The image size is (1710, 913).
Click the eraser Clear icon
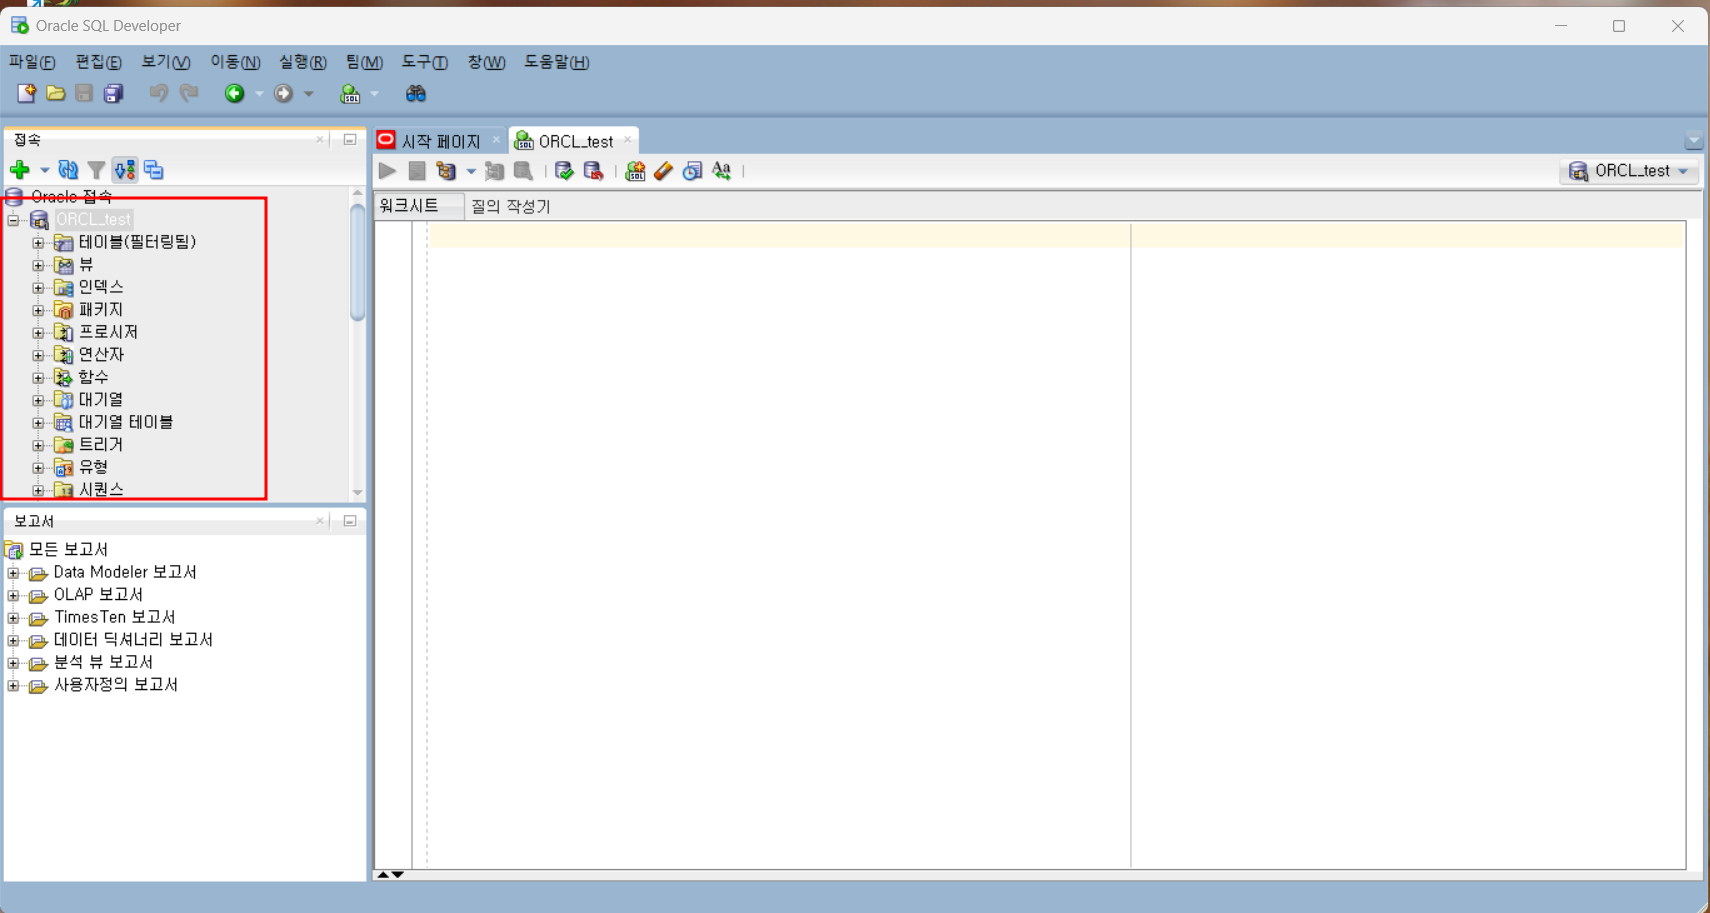[x=664, y=171]
